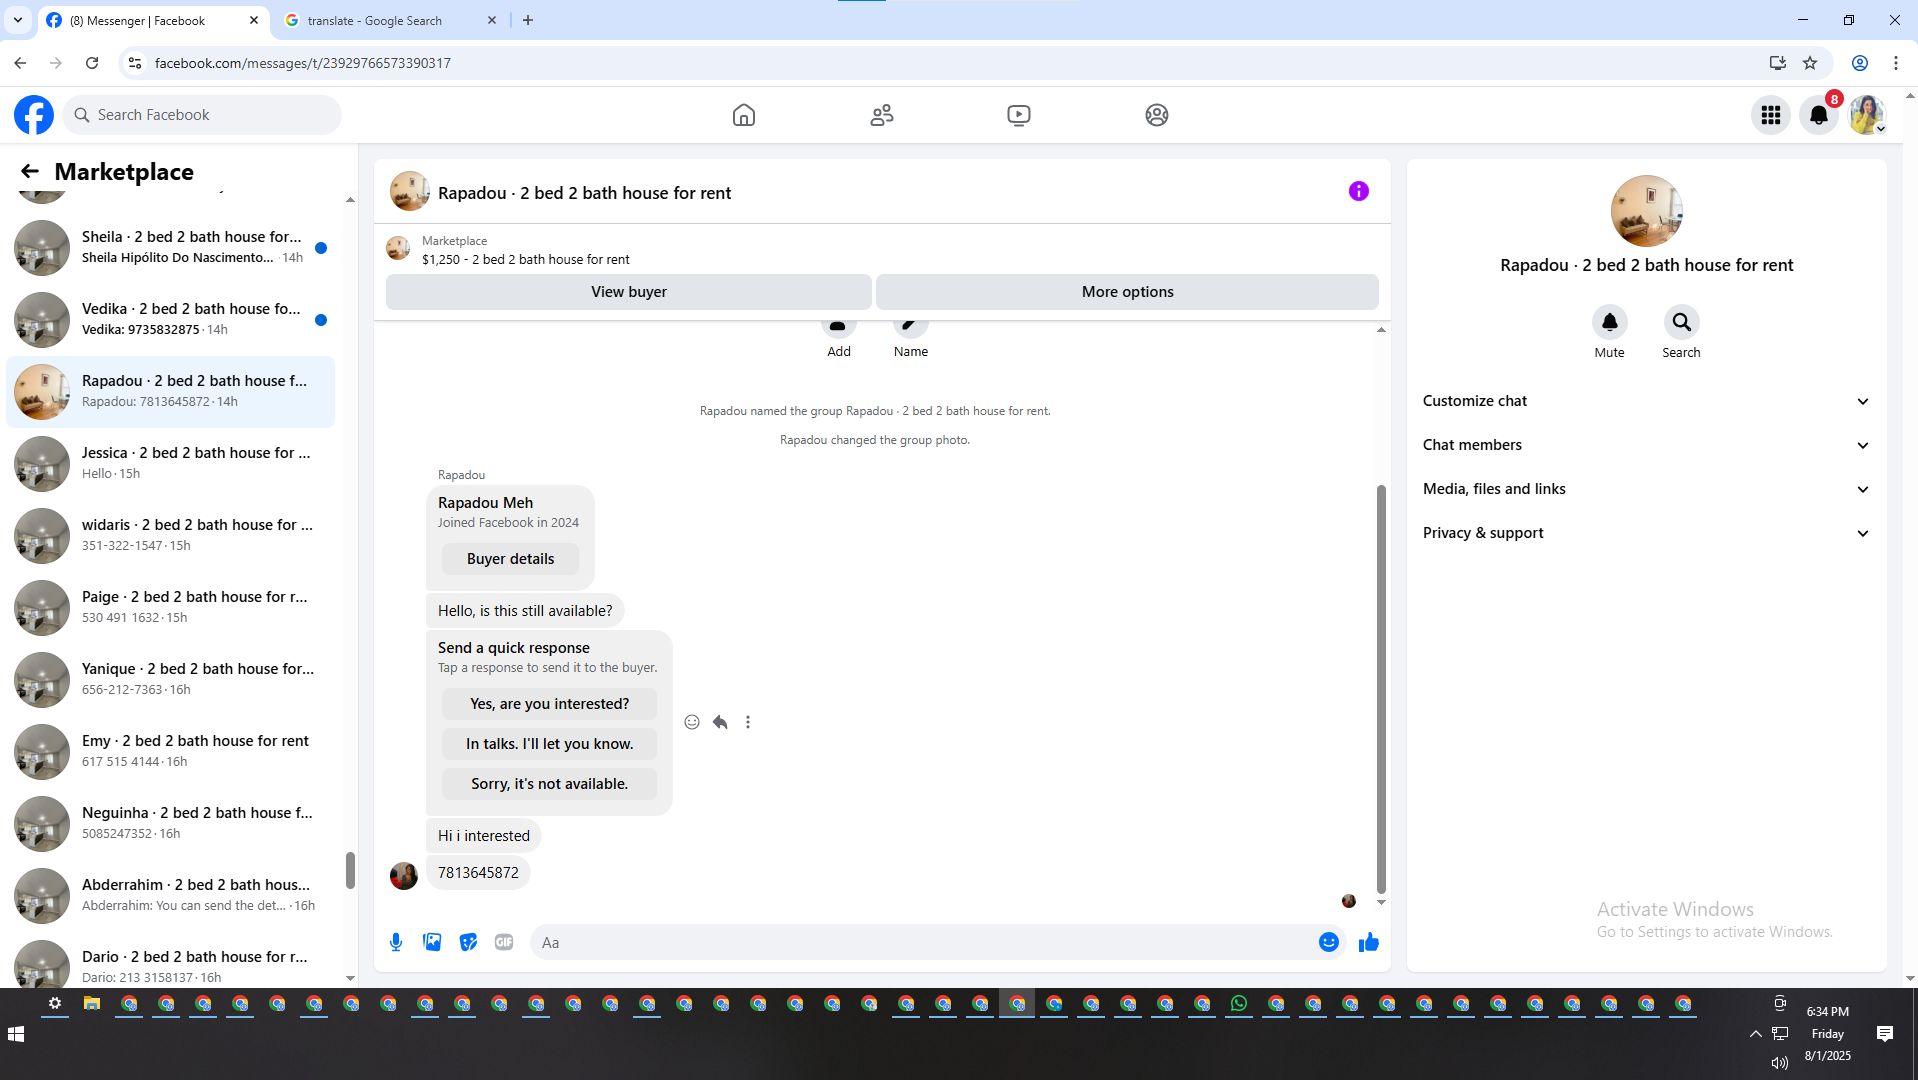Open the taskbar volume icon

[x=1780, y=1063]
